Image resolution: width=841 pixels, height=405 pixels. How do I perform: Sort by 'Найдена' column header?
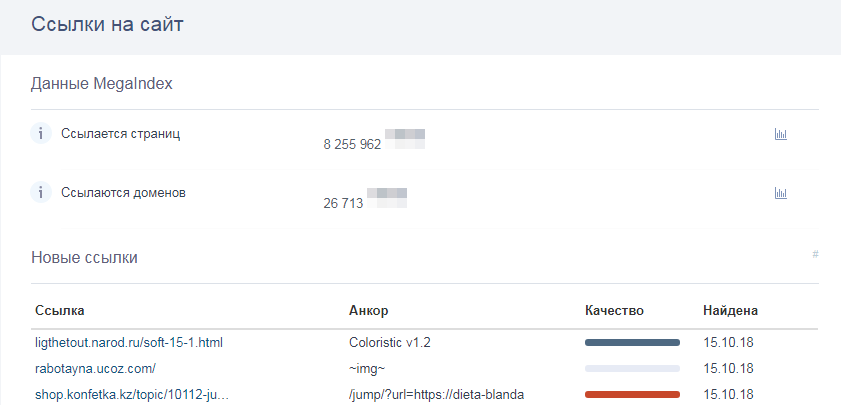730,311
